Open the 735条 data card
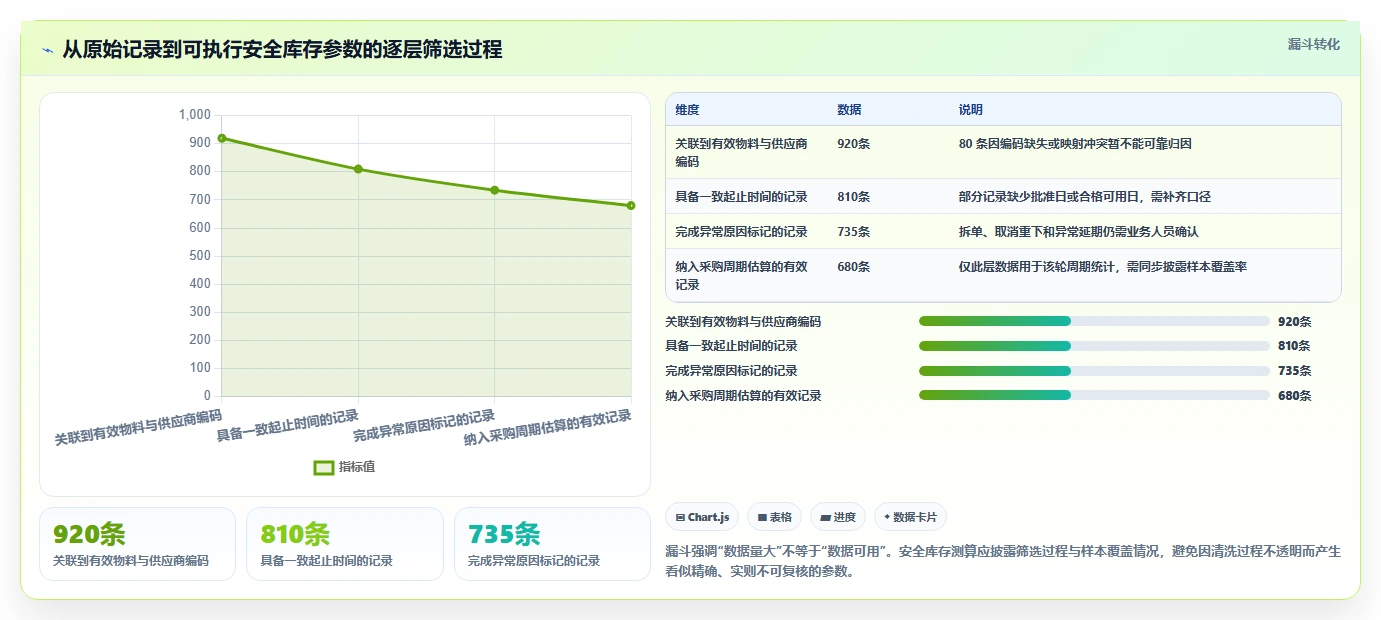The image size is (1381, 620). pyautogui.click(x=552, y=544)
